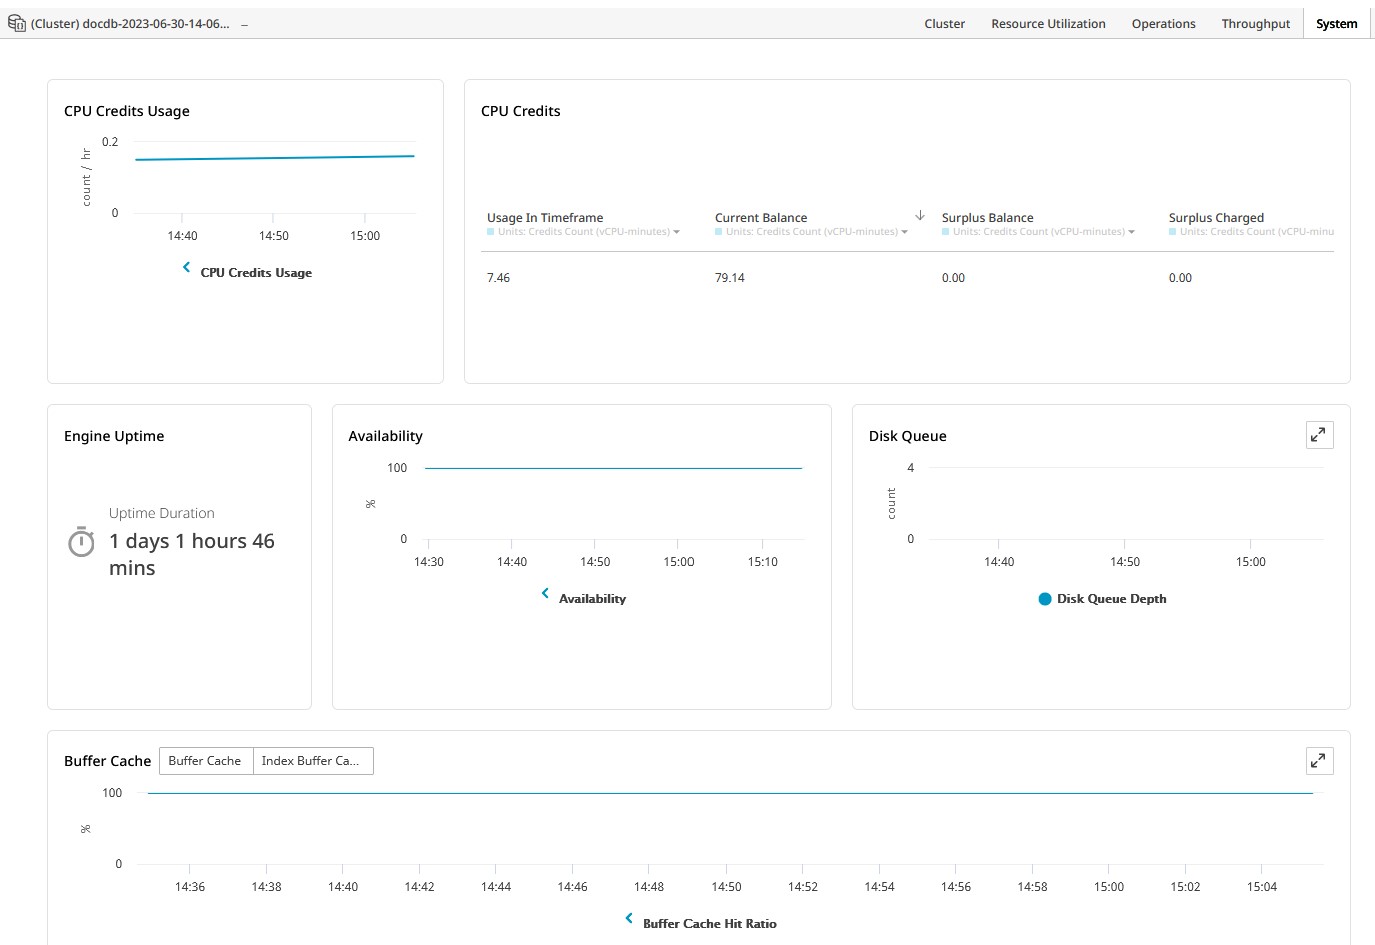This screenshot has width=1375, height=945.
Task: Expand the Disk Queue chart to fullscreen
Action: 1319,435
